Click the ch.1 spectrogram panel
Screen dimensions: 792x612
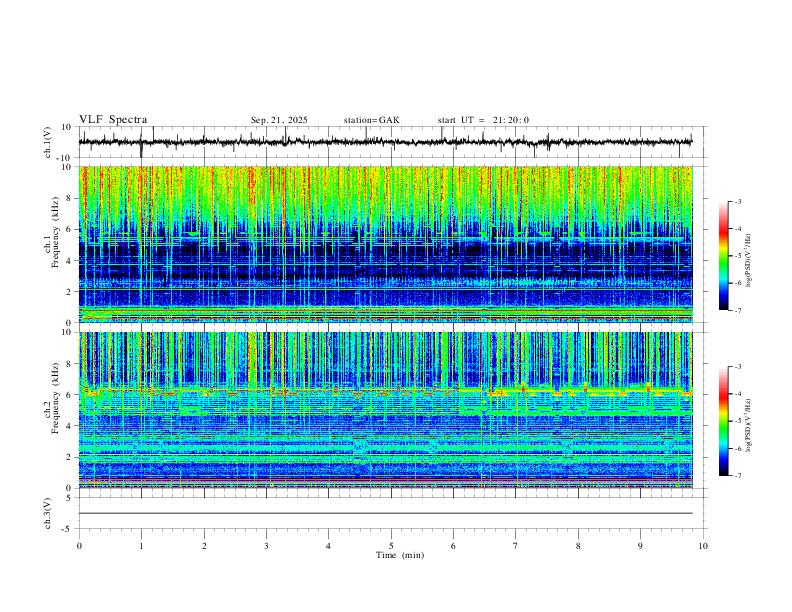tap(385, 244)
